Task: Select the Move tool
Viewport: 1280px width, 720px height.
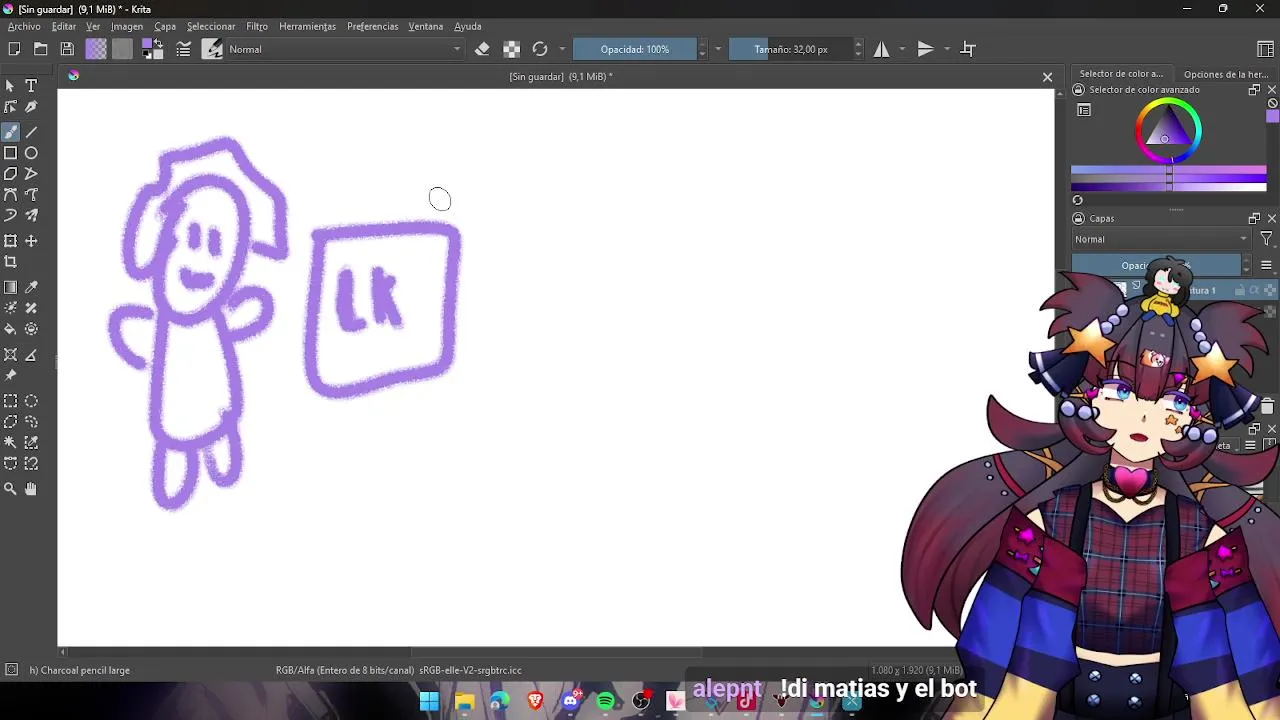Action: 31,241
